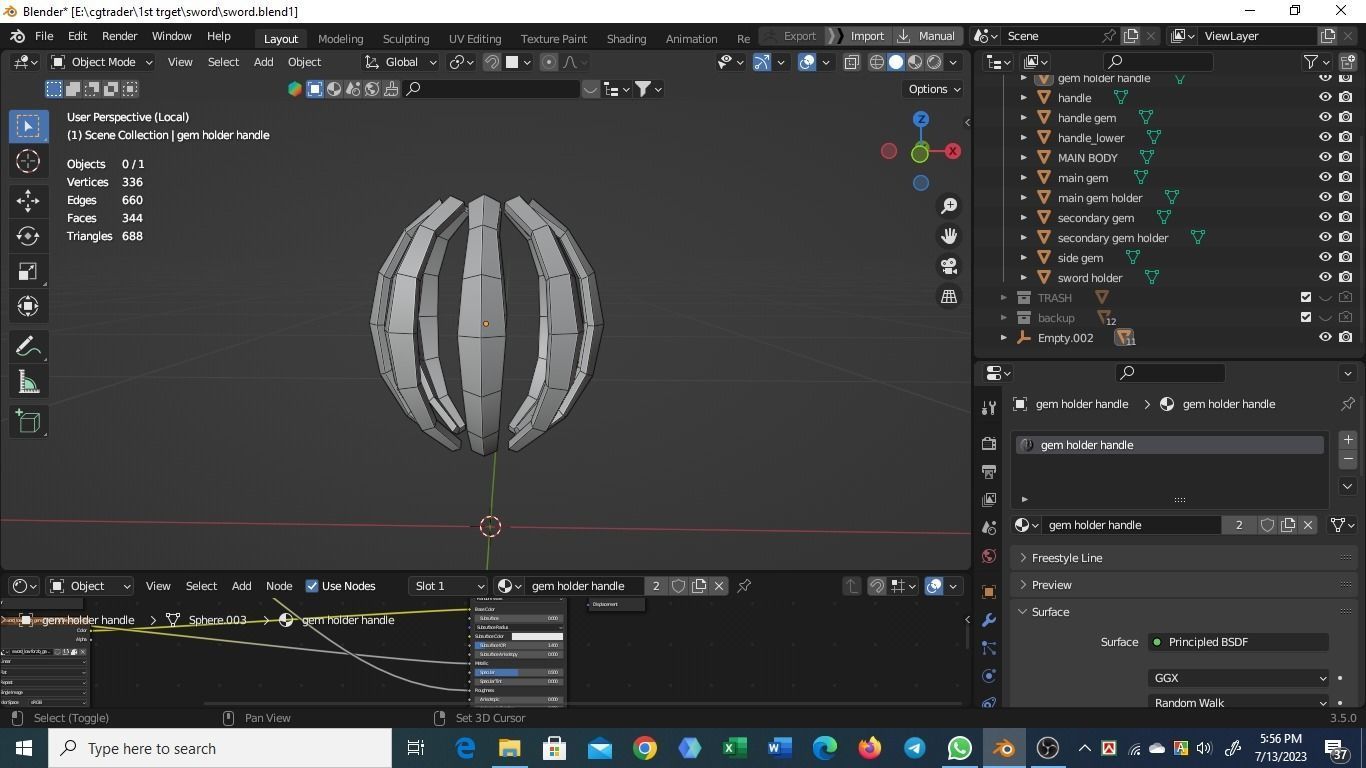Select the Move tool

point(28,200)
